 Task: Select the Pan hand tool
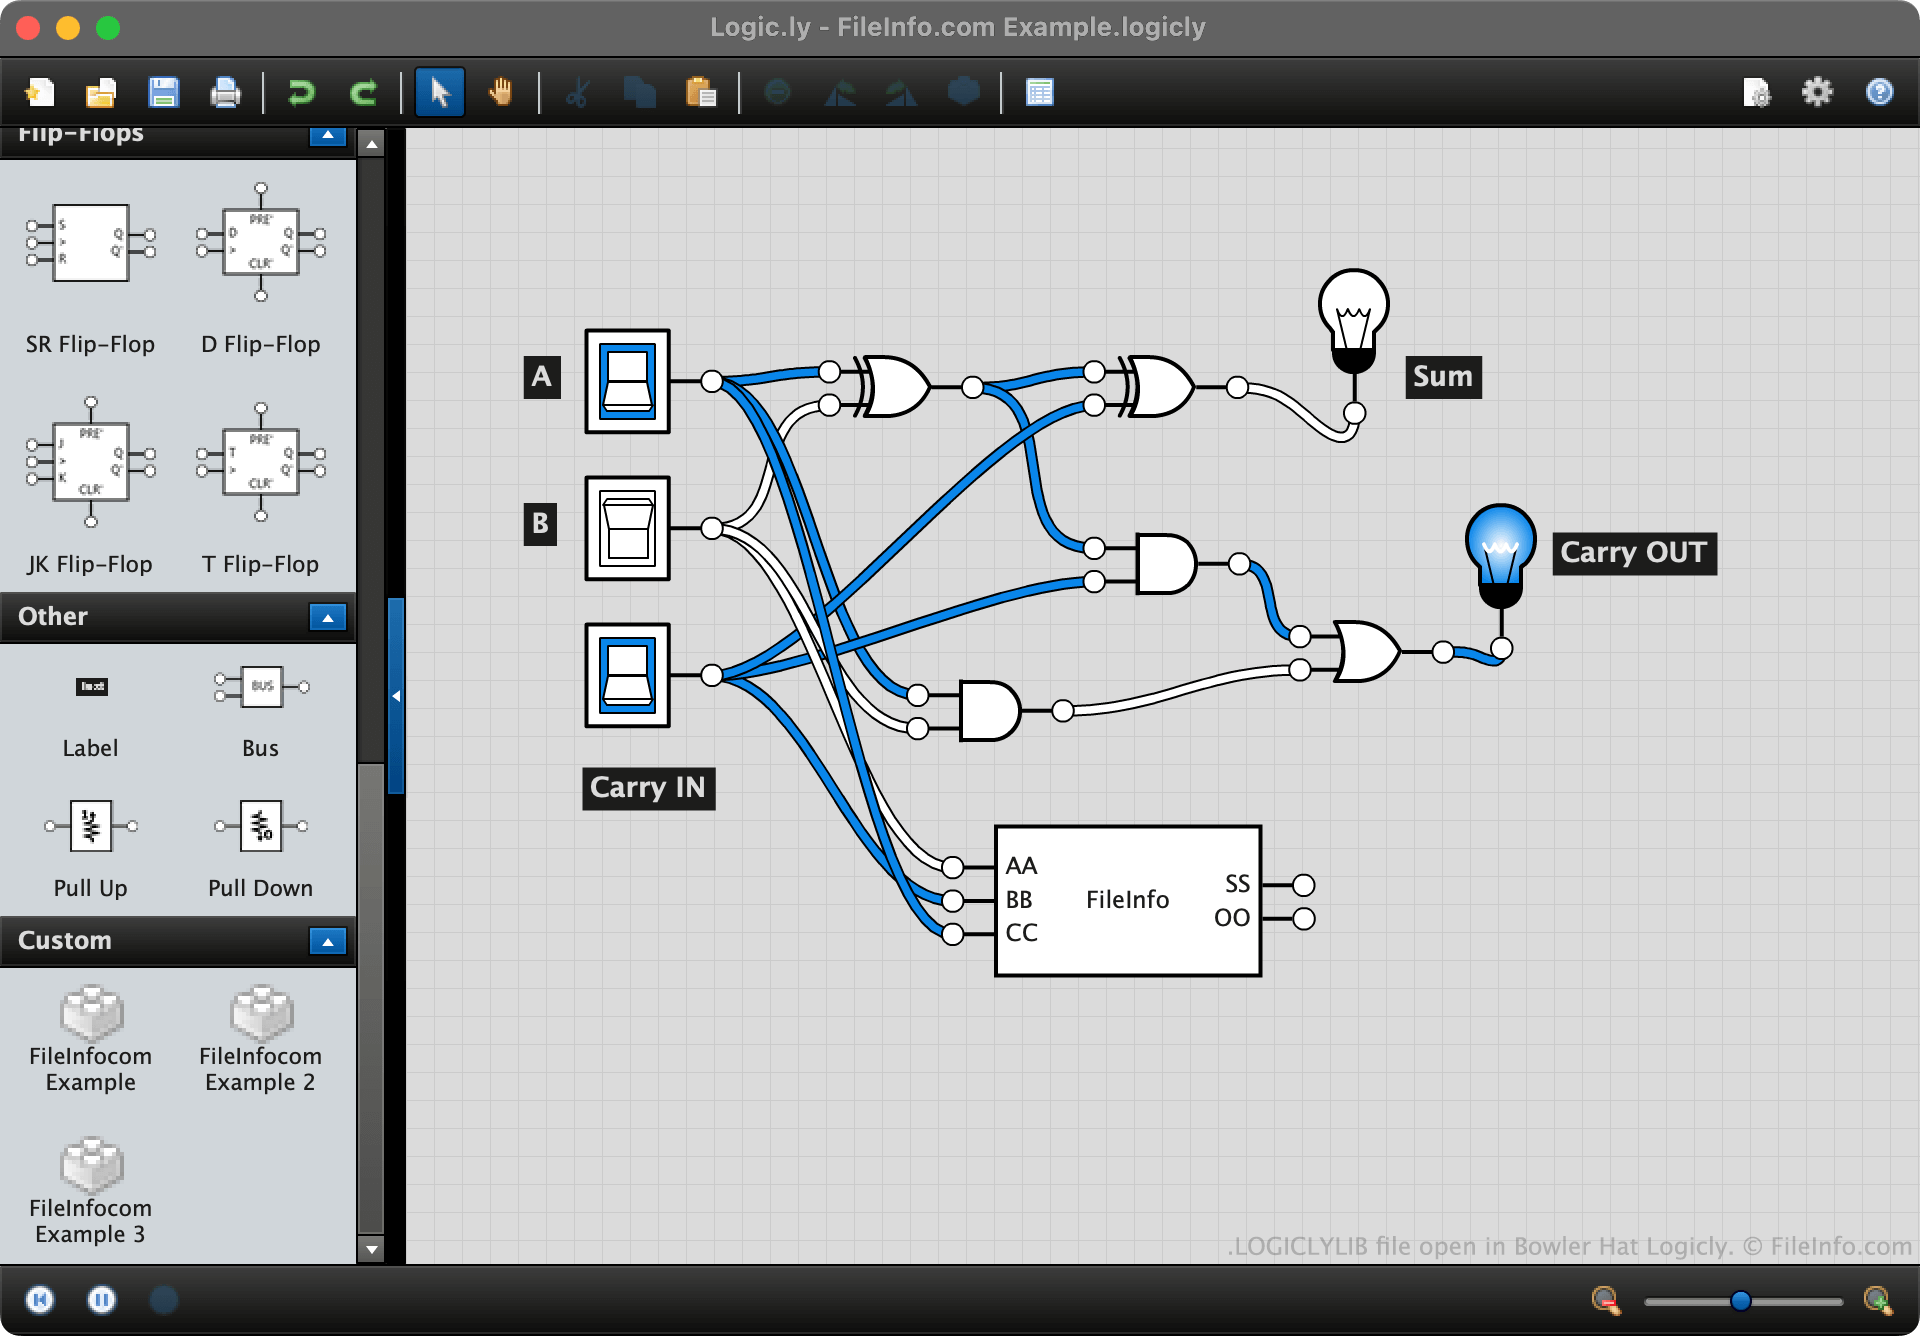pyautogui.click(x=500, y=93)
